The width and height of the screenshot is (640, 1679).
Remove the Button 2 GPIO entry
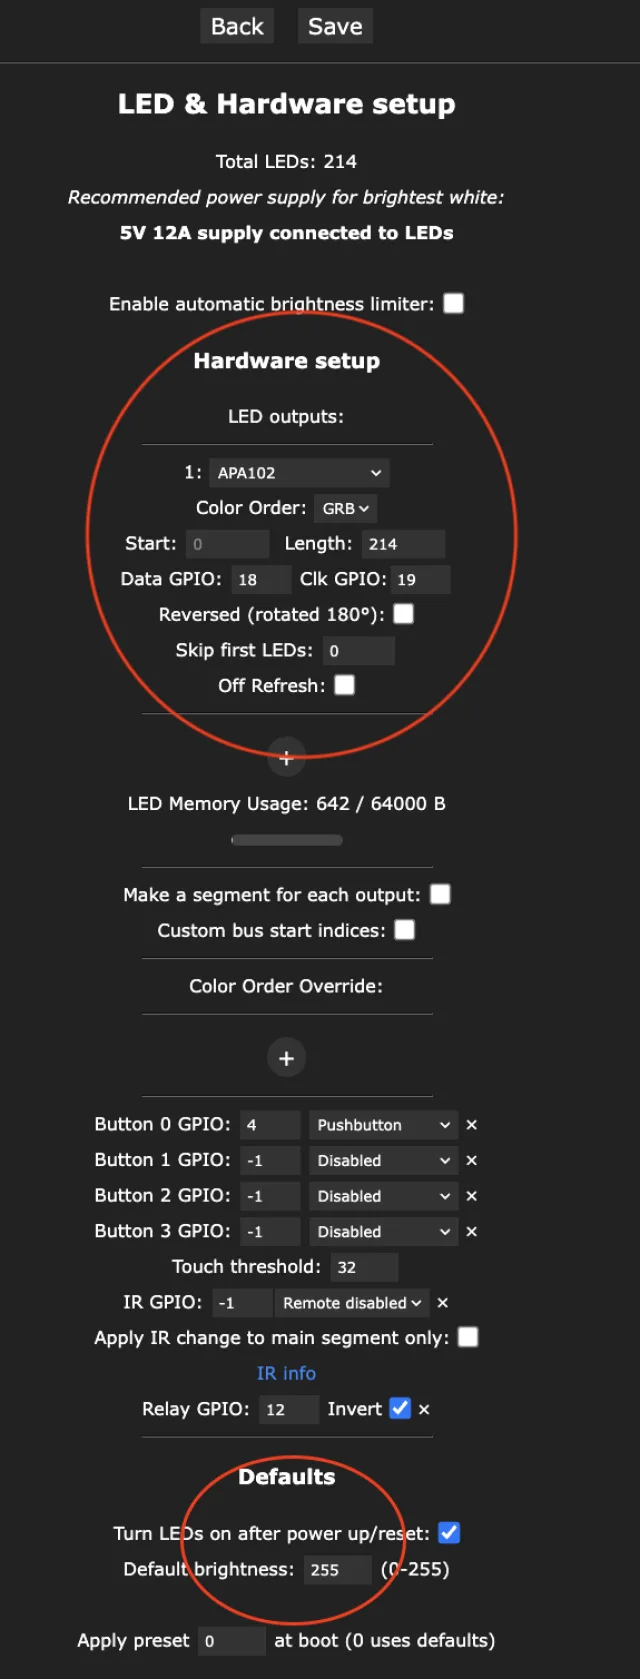[471, 1195]
